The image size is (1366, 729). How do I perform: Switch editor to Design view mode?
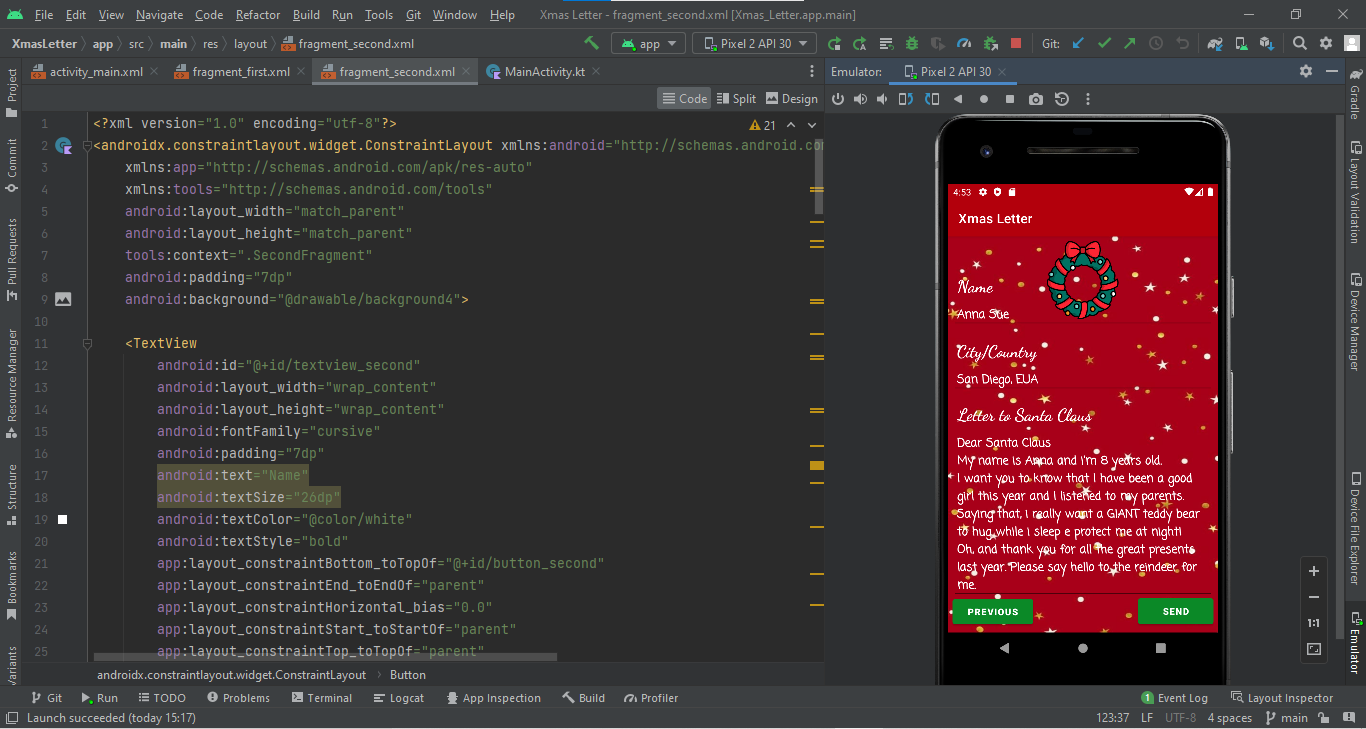pyautogui.click(x=791, y=98)
